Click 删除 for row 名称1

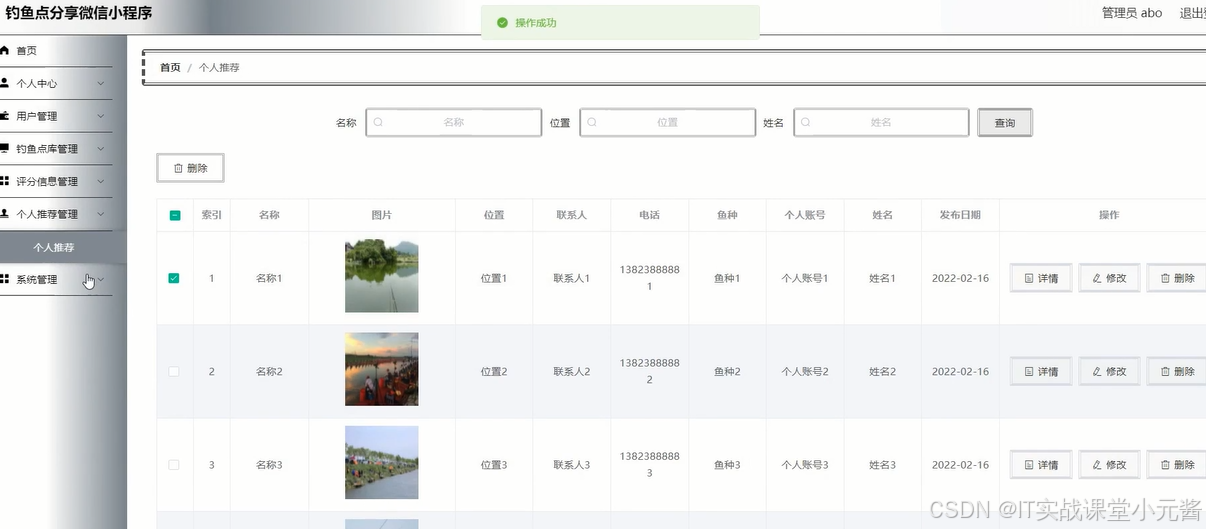click(x=1176, y=278)
